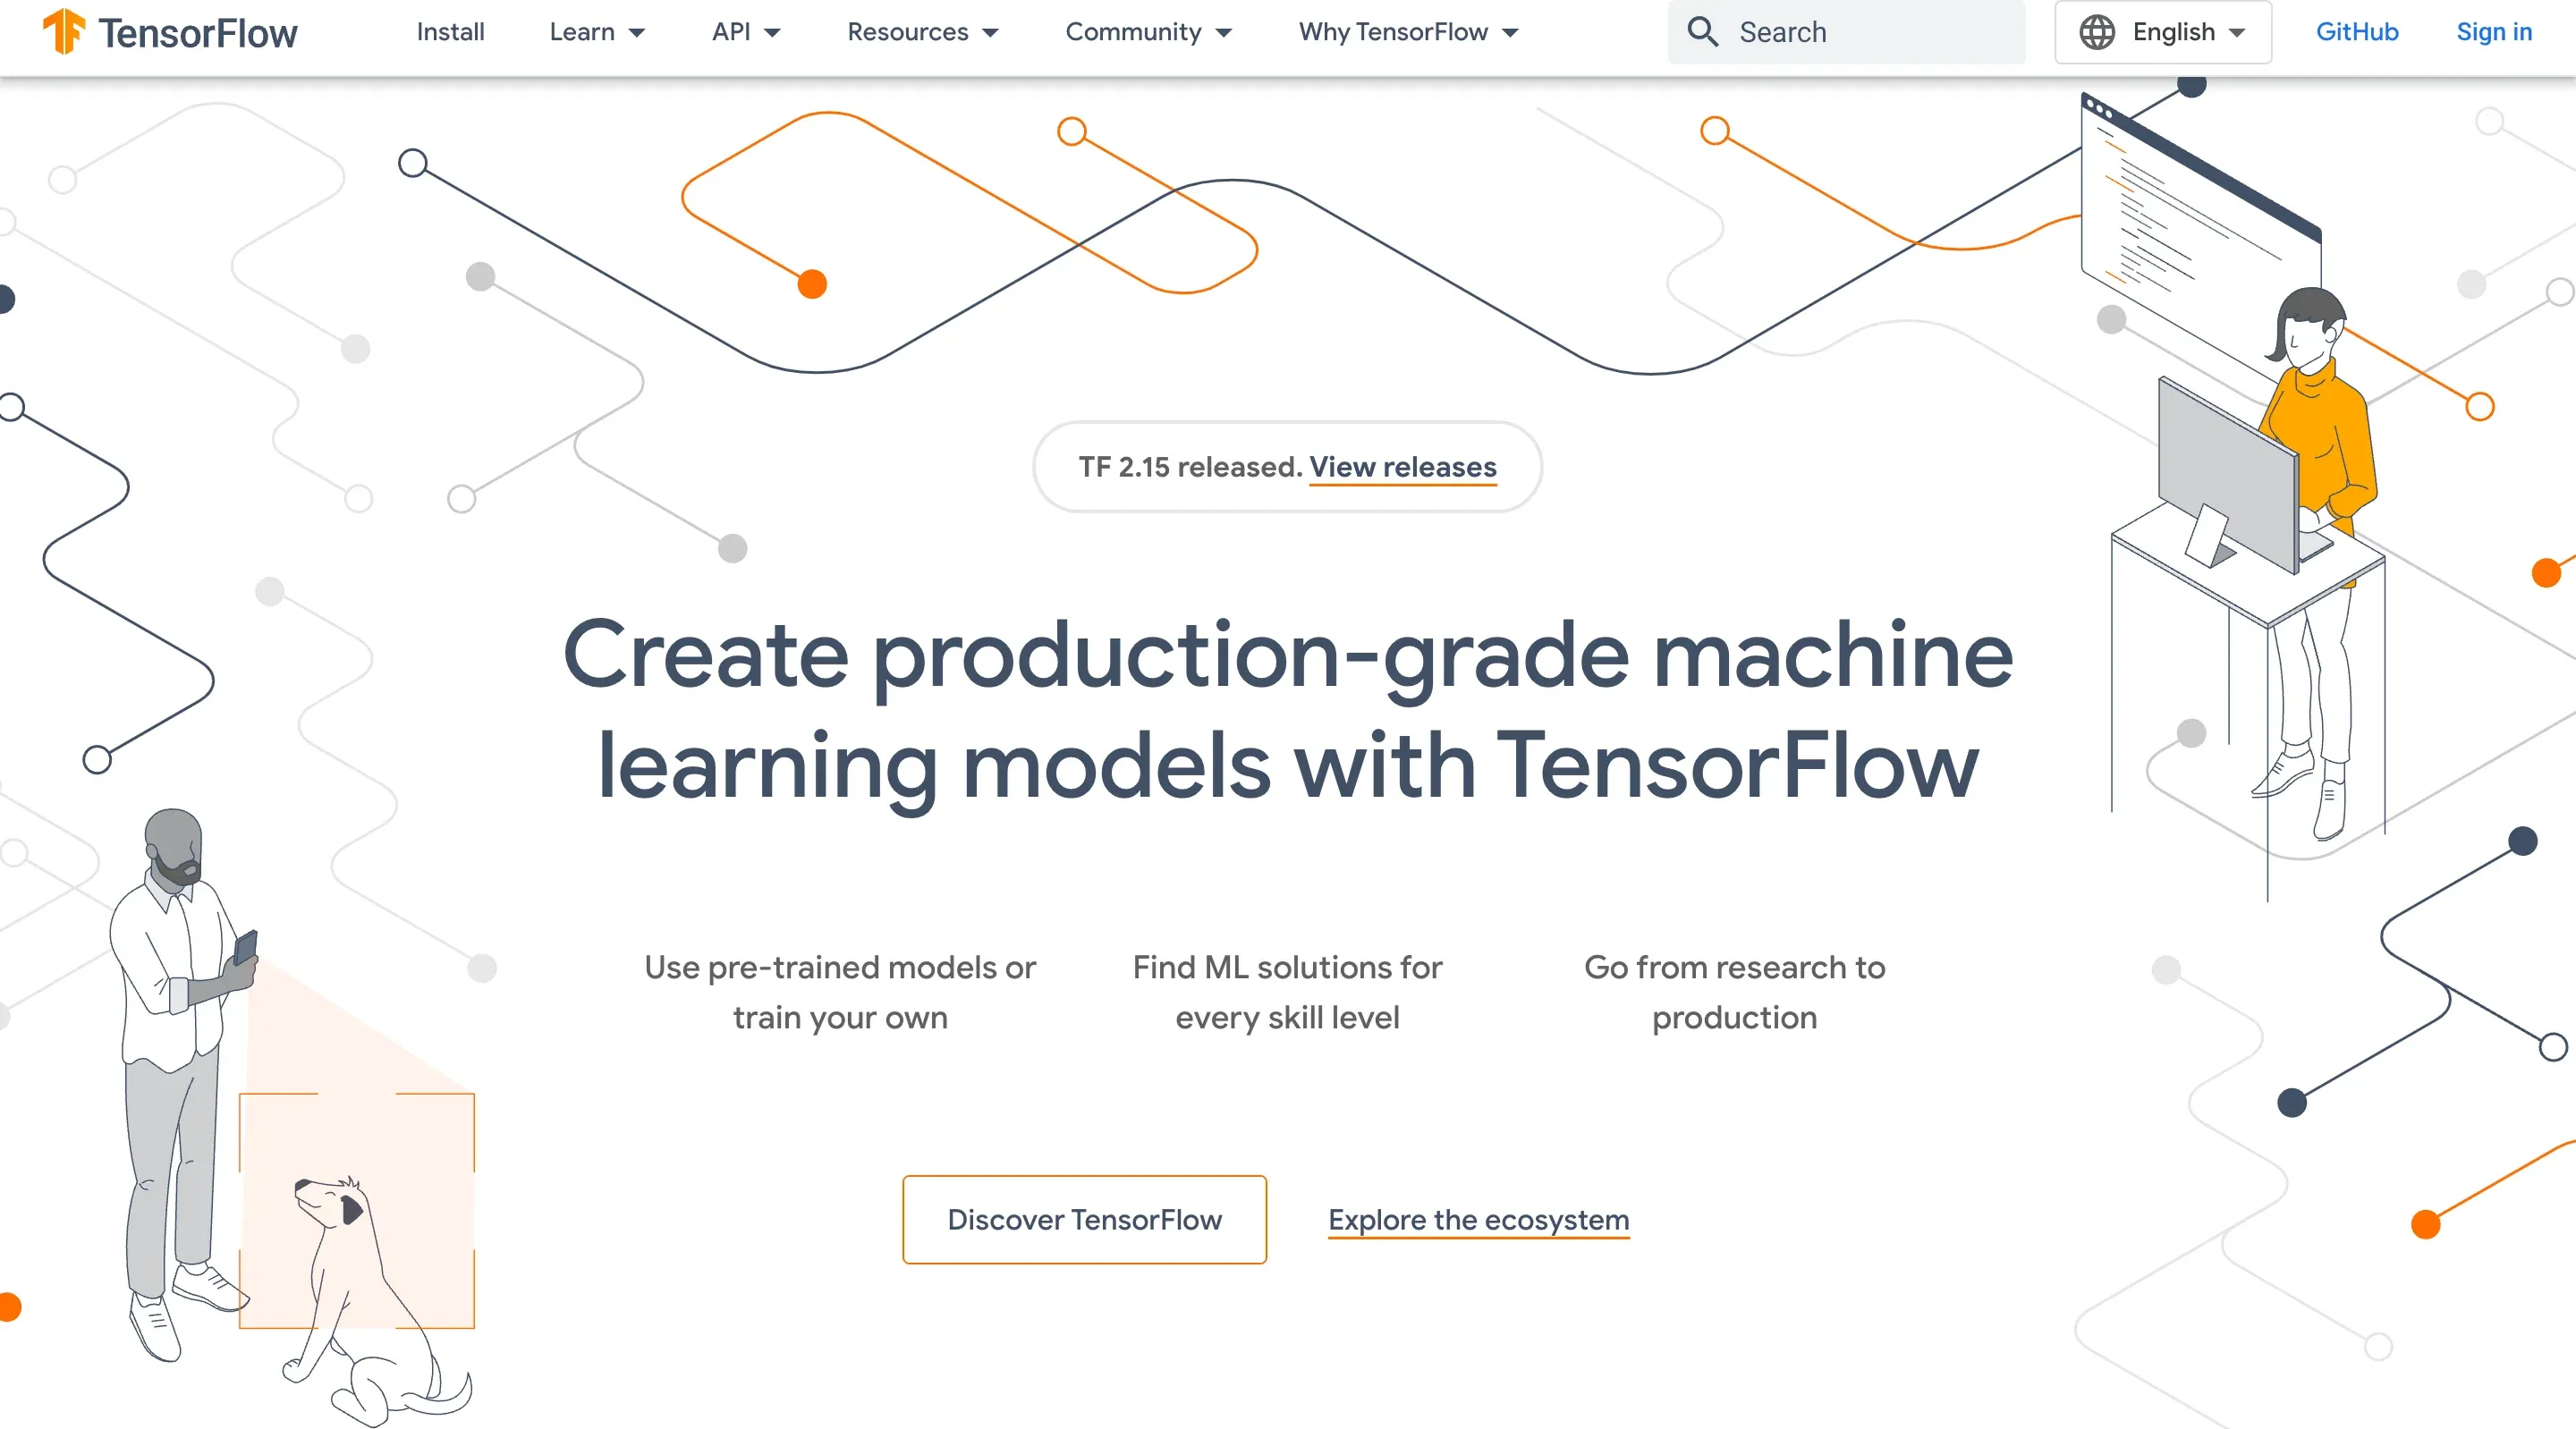
Task: Go to the GitHub link
Action: tap(2357, 32)
